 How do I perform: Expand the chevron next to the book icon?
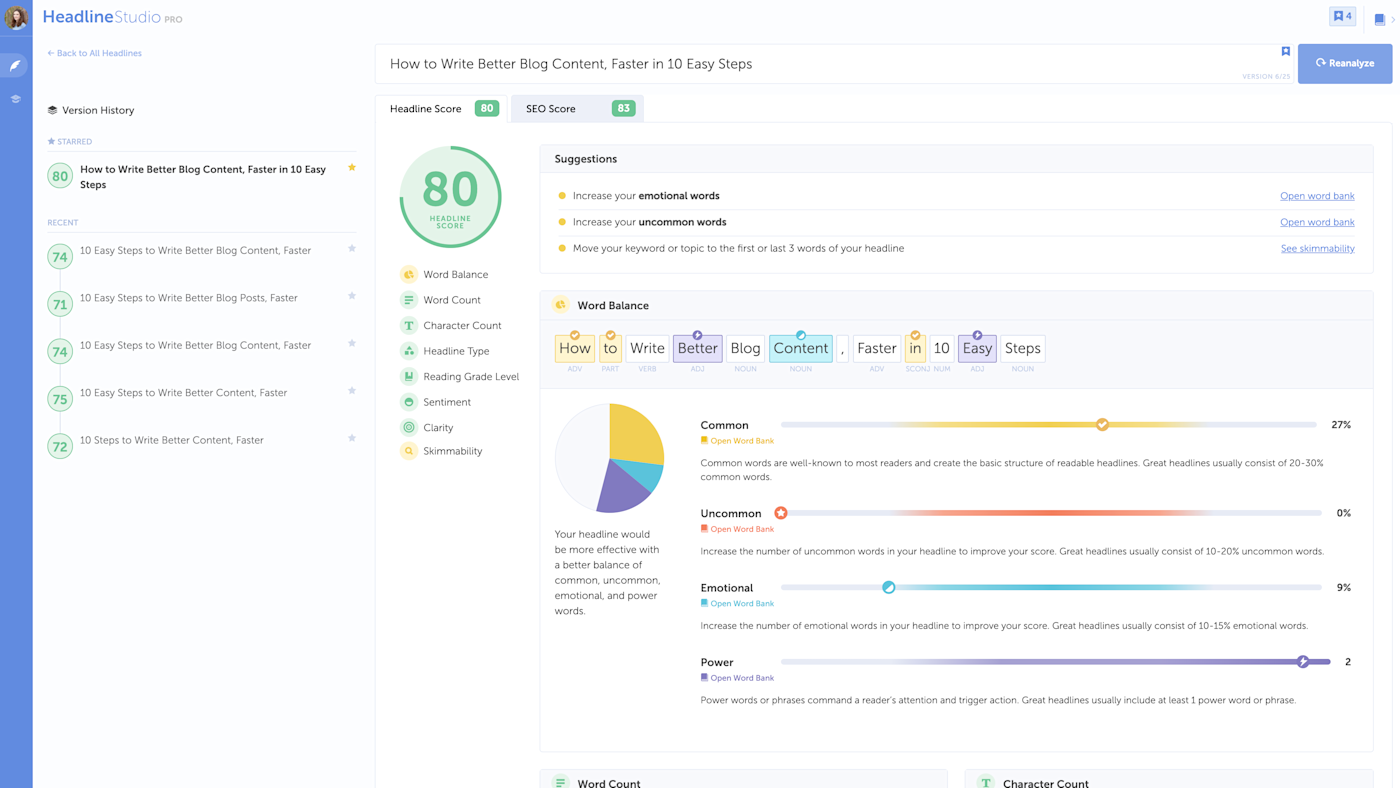pos(1394,19)
